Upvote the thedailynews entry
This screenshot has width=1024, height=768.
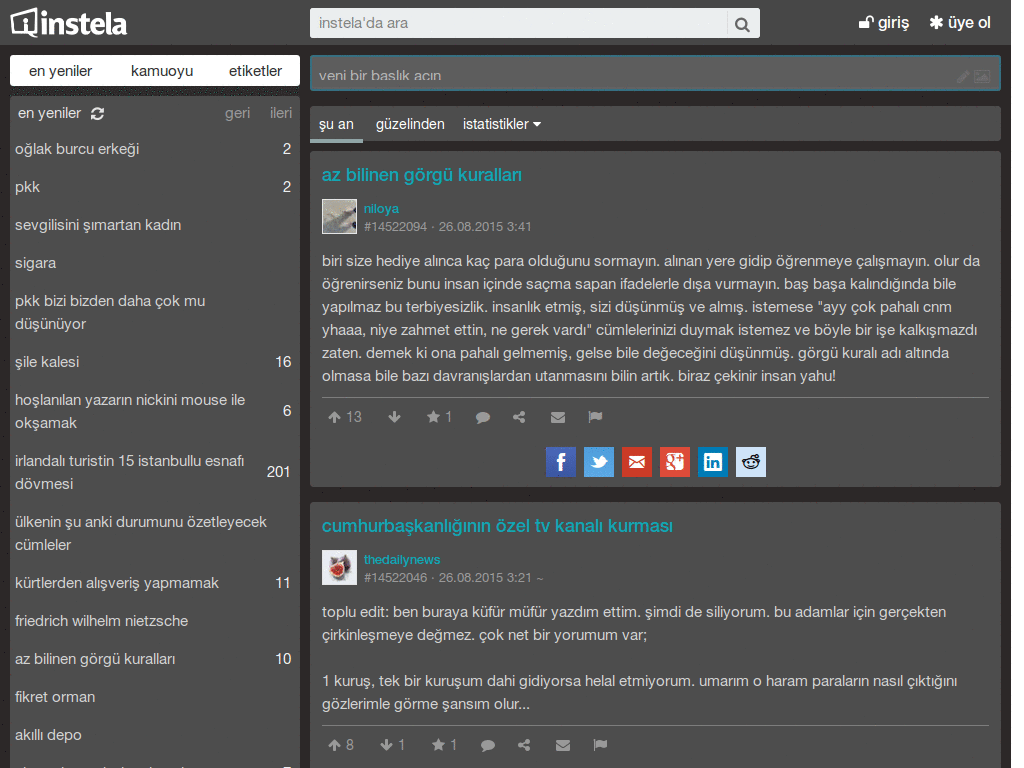tap(335, 745)
